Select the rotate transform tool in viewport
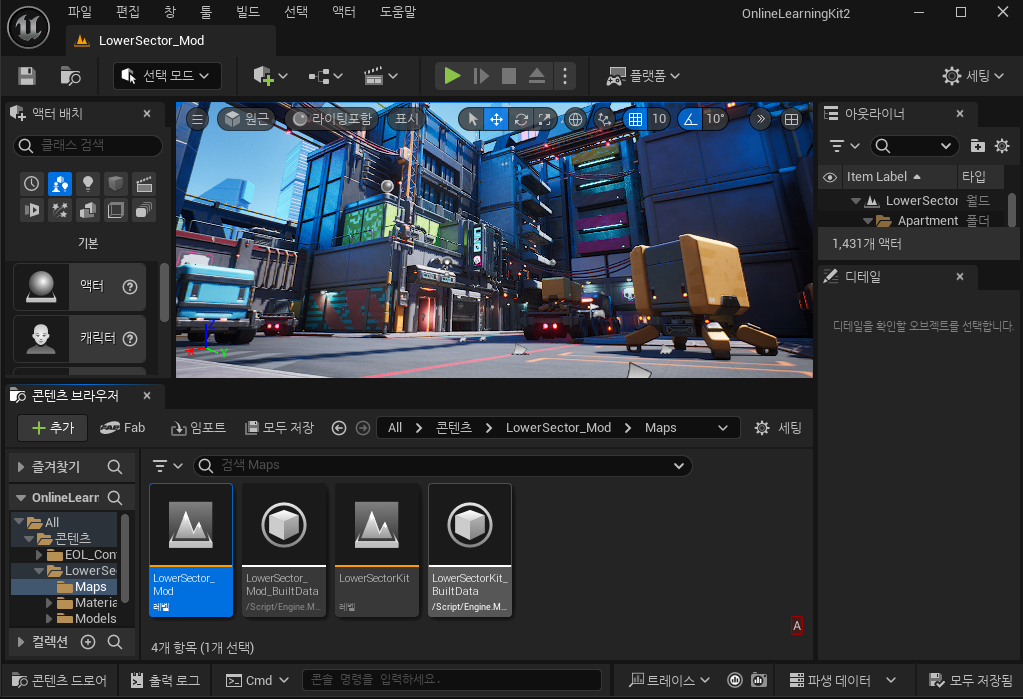This screenshot has height=699, width=1023. point(521,119)
